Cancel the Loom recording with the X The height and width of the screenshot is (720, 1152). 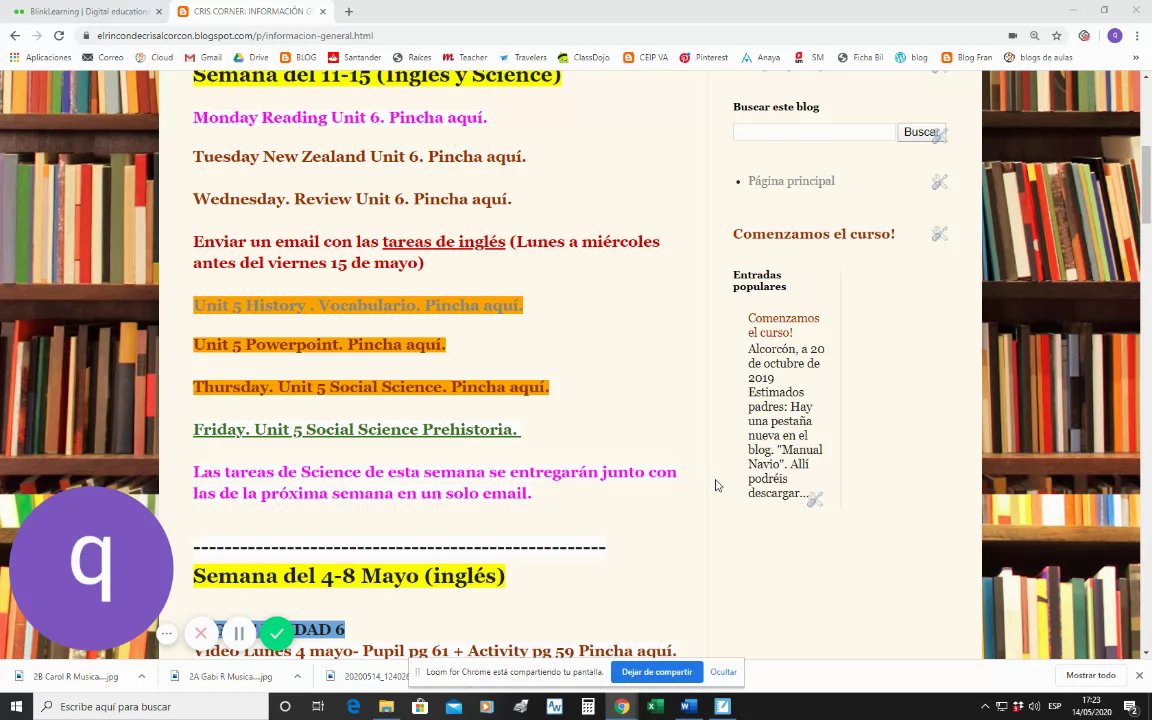point(201,633)
